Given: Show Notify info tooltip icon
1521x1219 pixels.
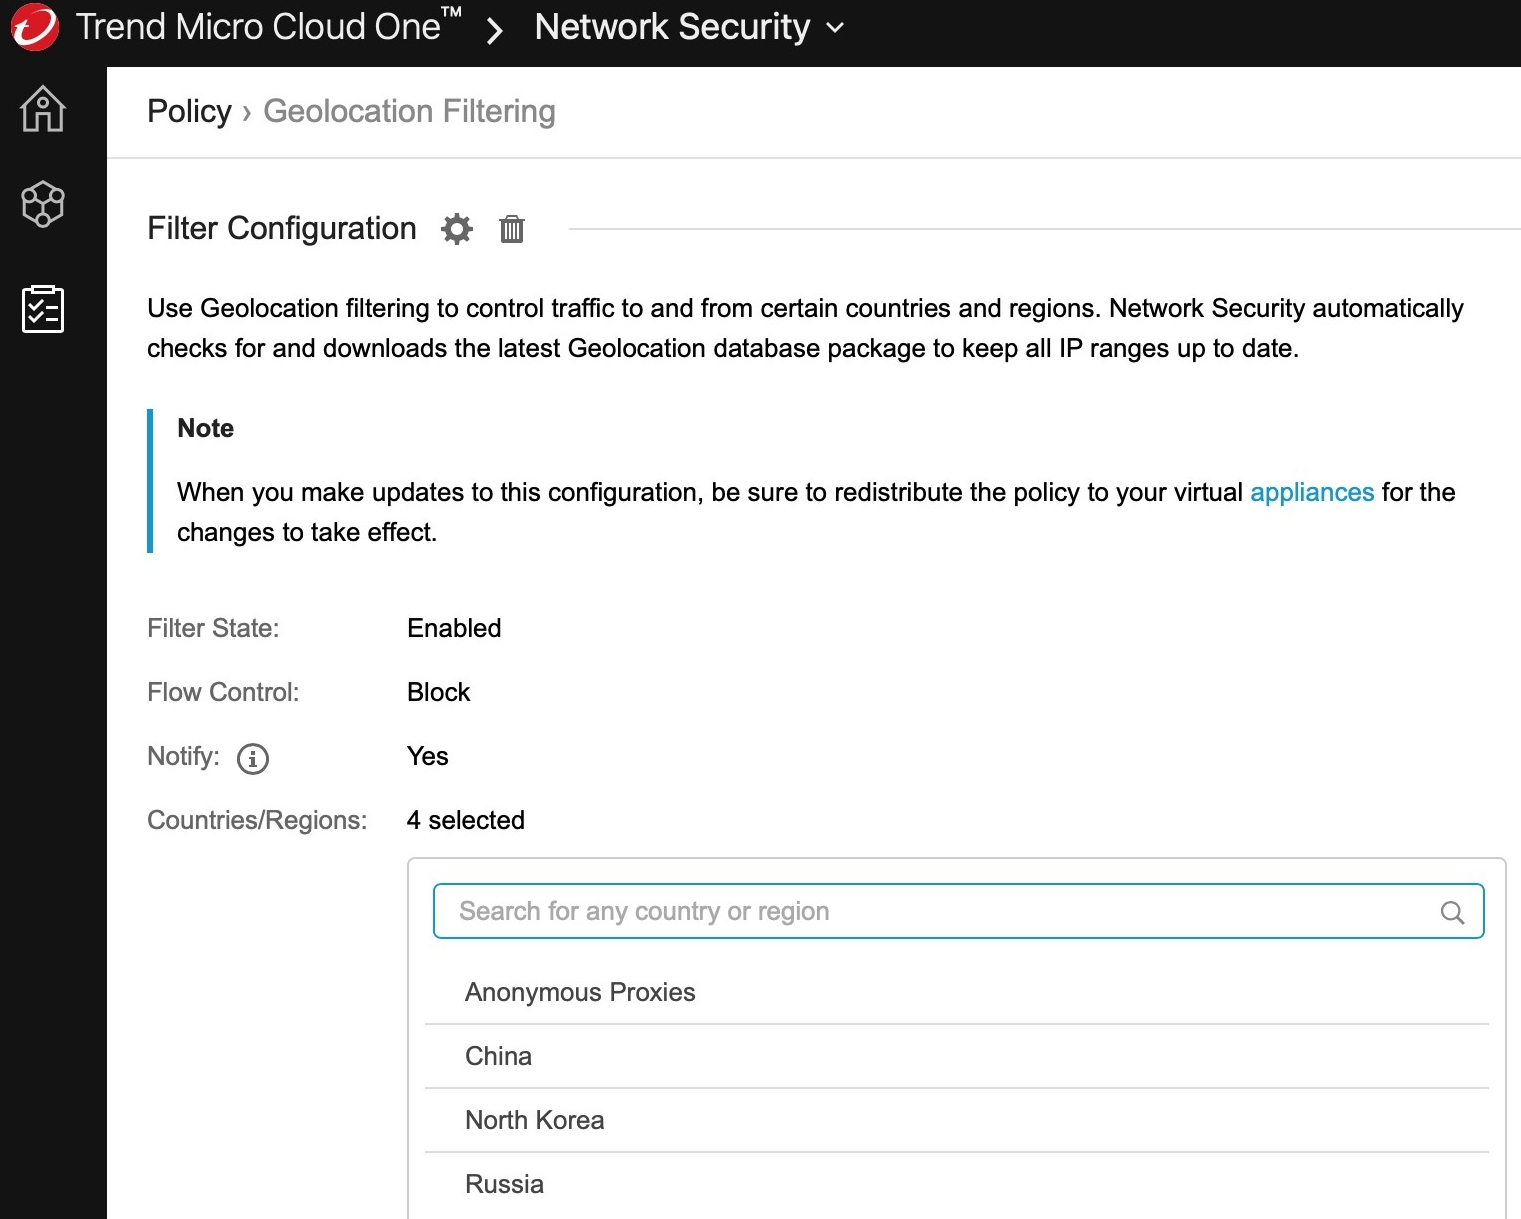Looking at the screenshot, I should coord(253,759).
